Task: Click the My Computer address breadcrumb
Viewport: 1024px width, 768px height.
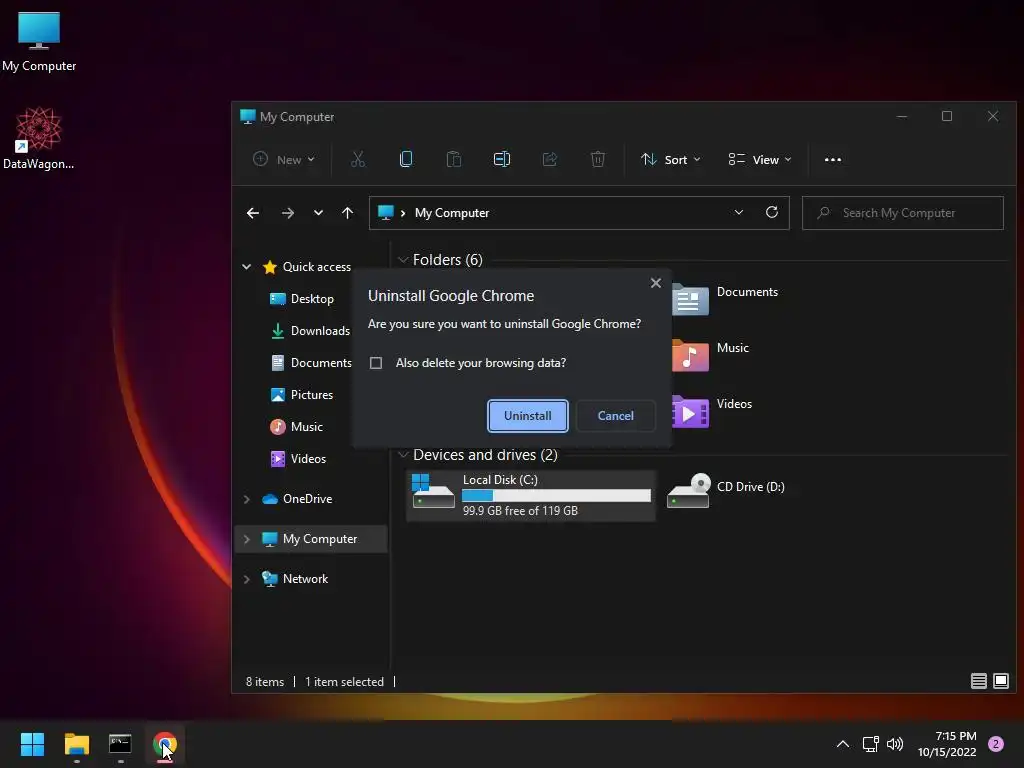Action: tap(452, 213)
